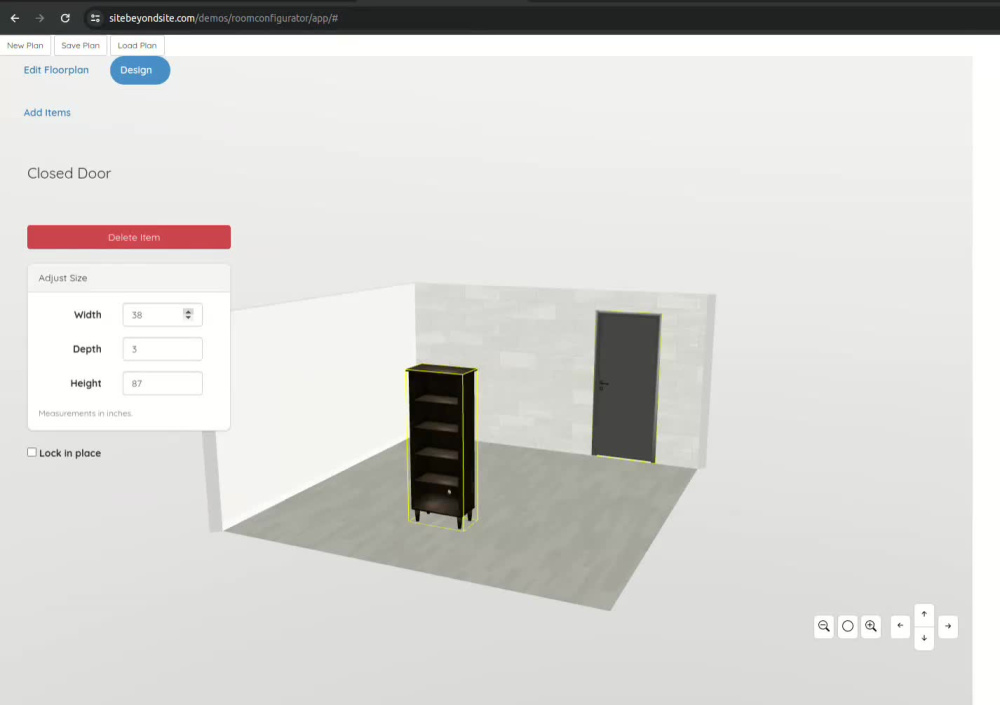Delete the selected Closed Door item

(129, 237)
